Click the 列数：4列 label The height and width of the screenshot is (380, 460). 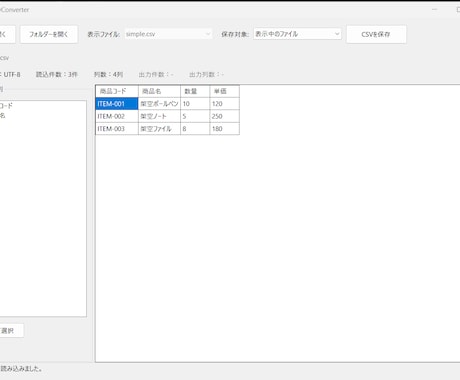coord(108,74)
